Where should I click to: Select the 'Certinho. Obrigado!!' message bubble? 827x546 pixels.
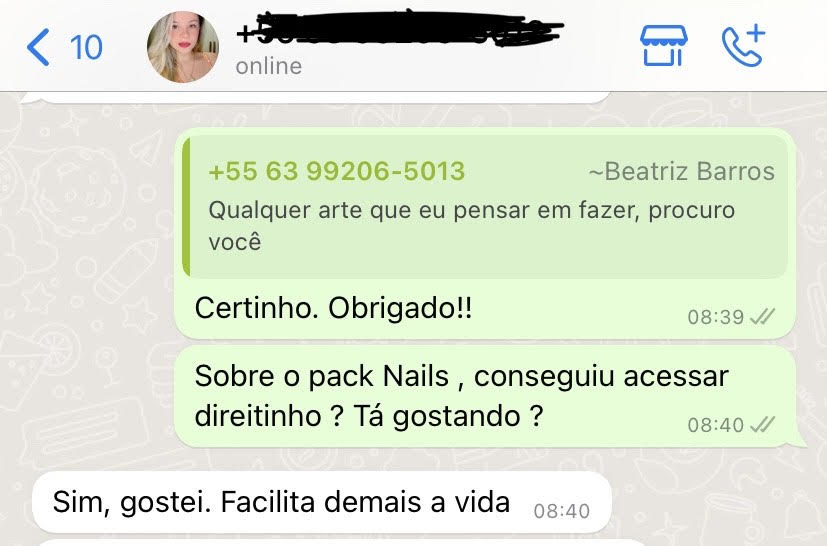tap(484, 234)
